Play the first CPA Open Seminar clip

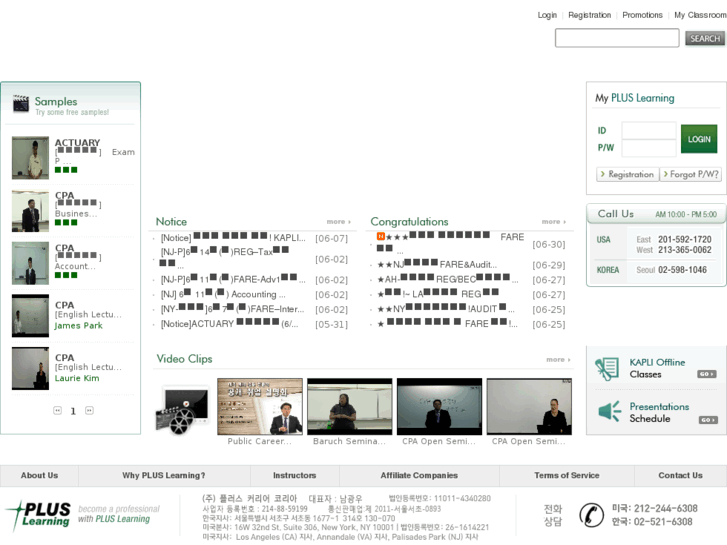tap(439, 406)
